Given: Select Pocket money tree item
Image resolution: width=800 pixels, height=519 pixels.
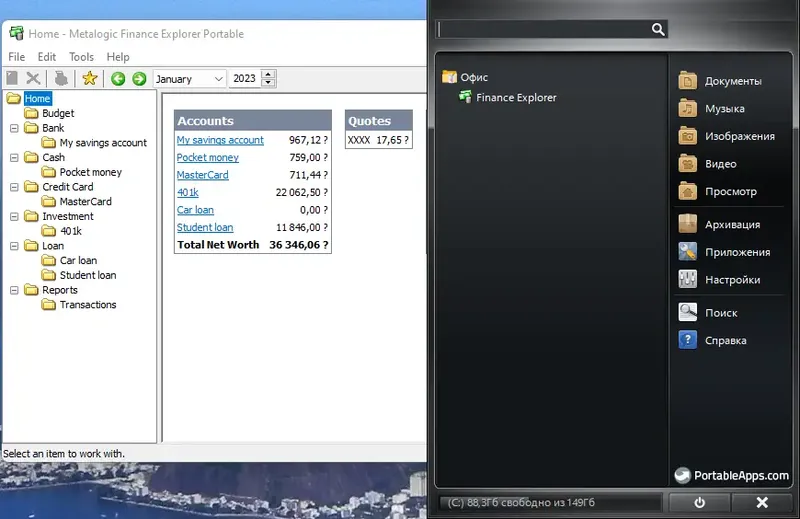Looking at the screenshot, I should pyautogui.click(x=90, y=172).
